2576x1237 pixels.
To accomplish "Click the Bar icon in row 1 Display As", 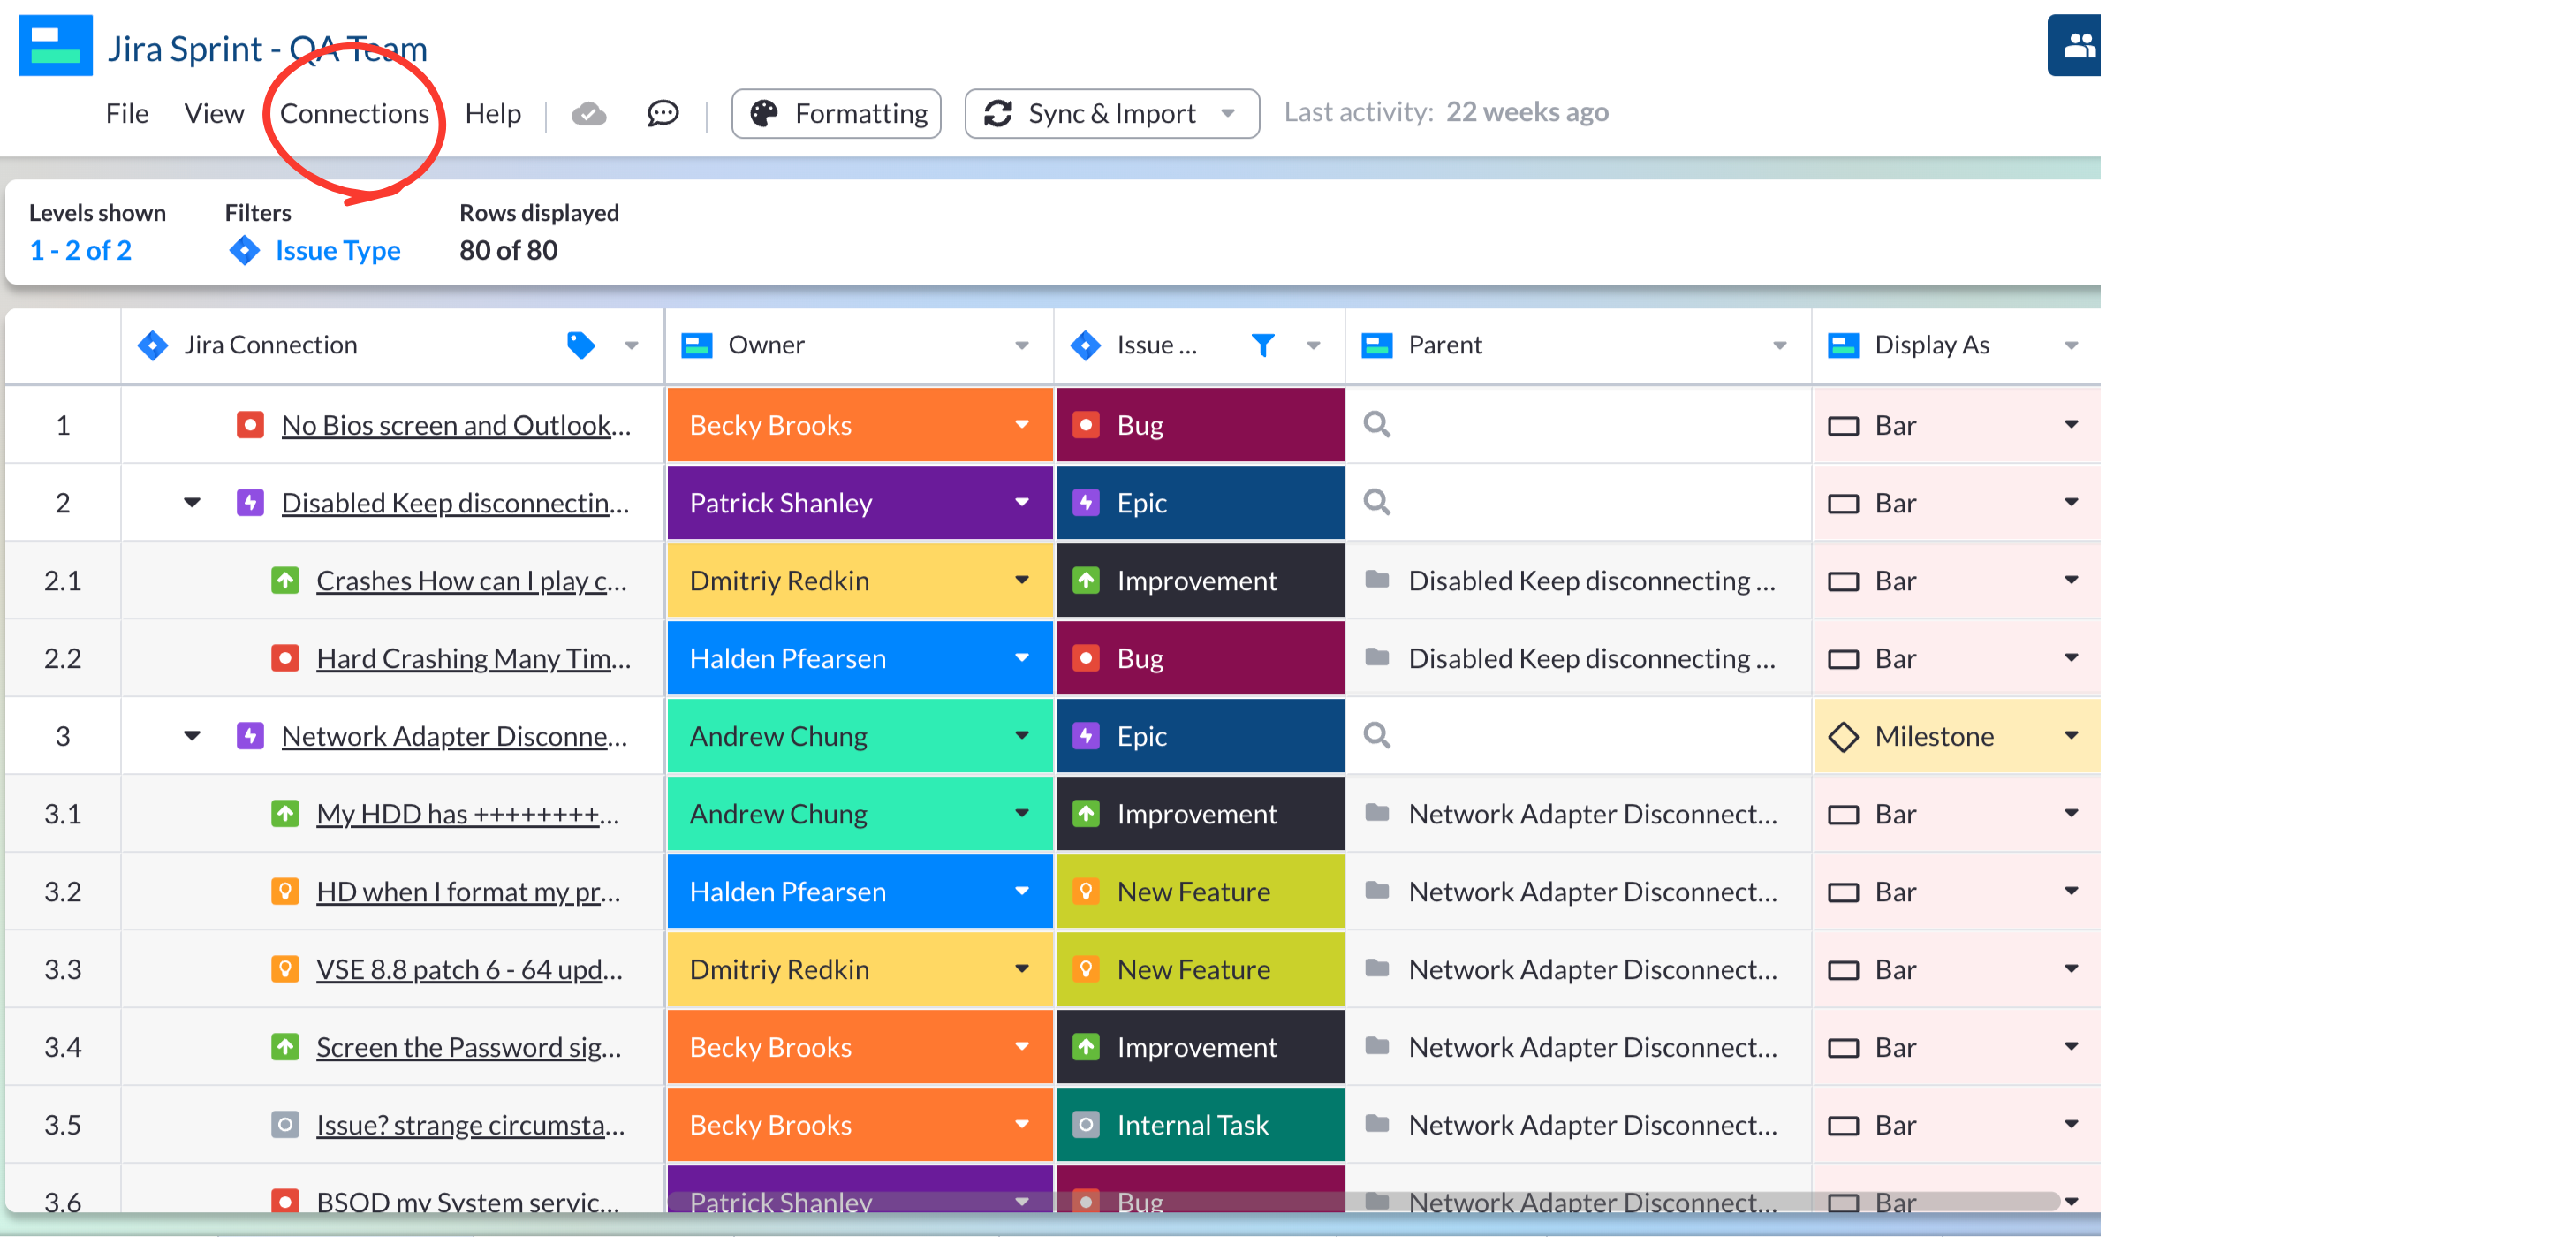I will pyautogui.click(x=1843, y=426).
